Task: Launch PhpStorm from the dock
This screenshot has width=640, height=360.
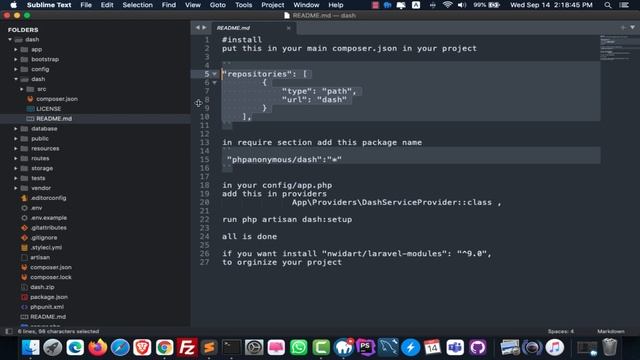Action: tap(366, 348)
